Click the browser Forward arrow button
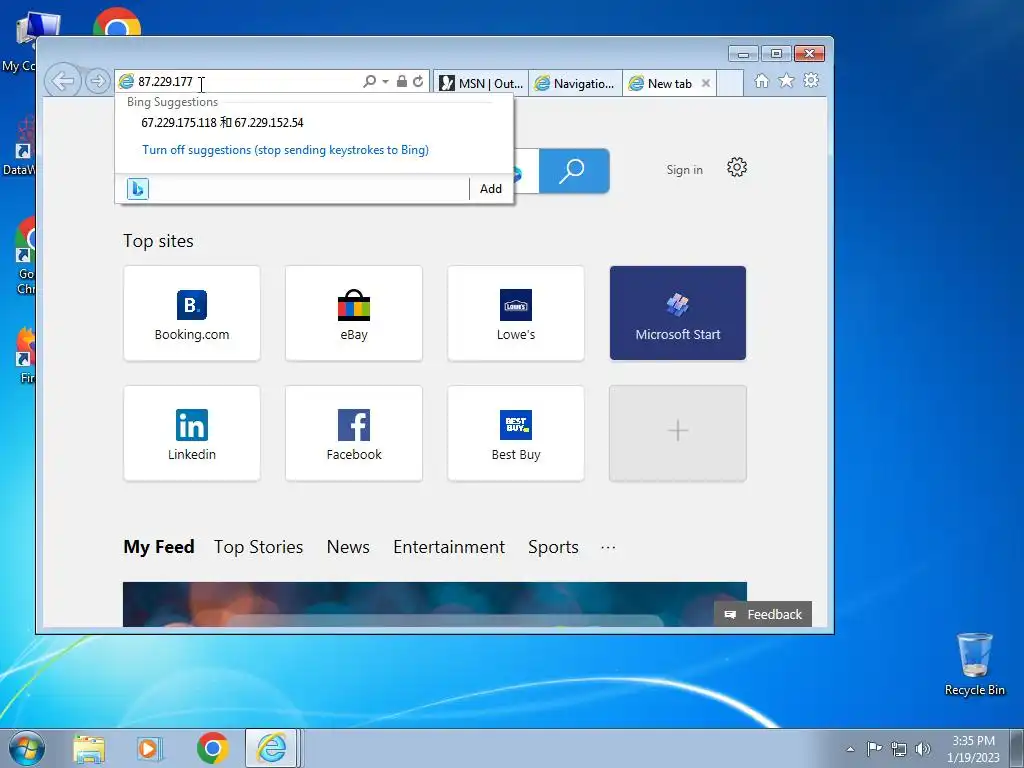Image resolution: width=1024 pixels, height=768 pixels. (98, 82)
